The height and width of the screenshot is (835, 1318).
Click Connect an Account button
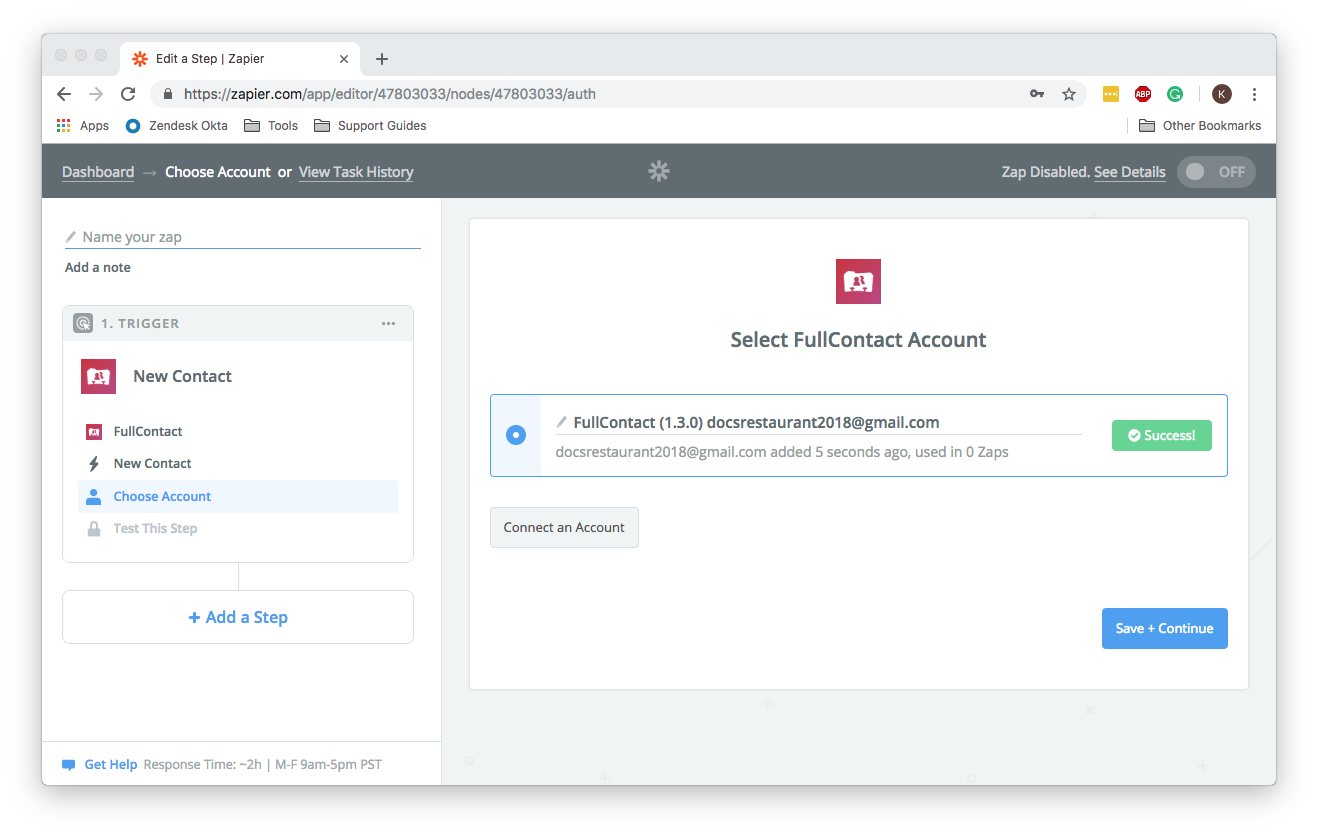tap(564, 527)
